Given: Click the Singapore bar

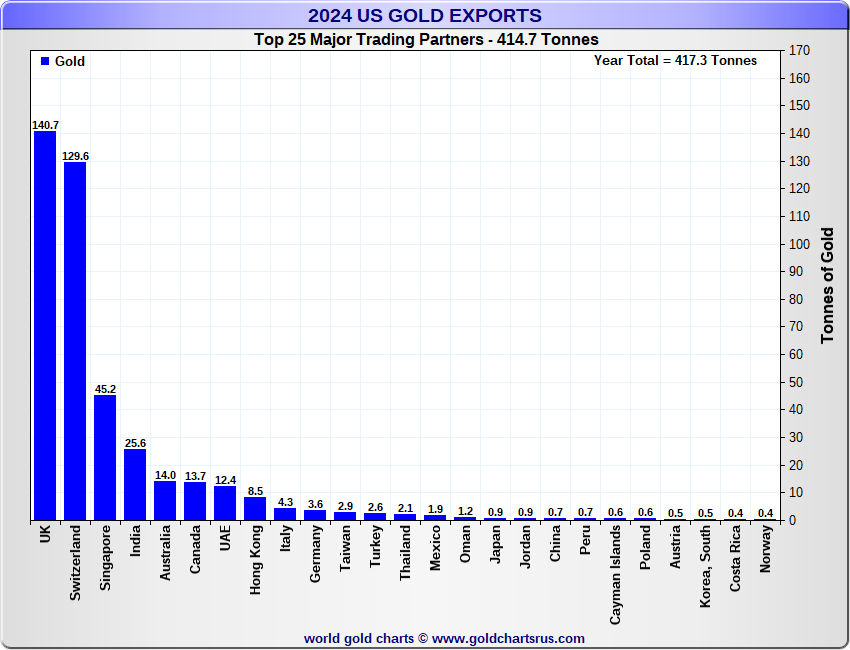Looking at the screenshot, I should [105, 458].
